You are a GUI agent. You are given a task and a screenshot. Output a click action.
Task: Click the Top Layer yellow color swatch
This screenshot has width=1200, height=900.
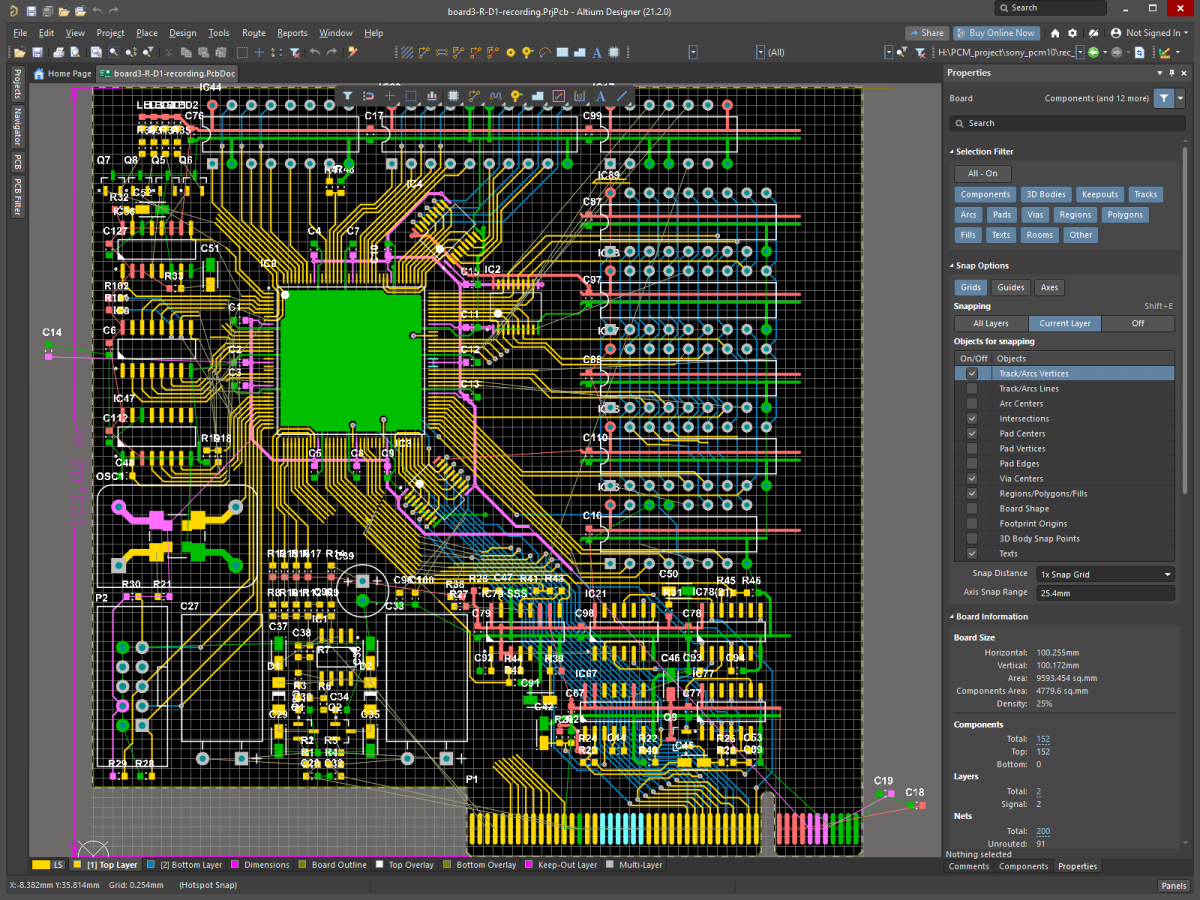point(77,865)
